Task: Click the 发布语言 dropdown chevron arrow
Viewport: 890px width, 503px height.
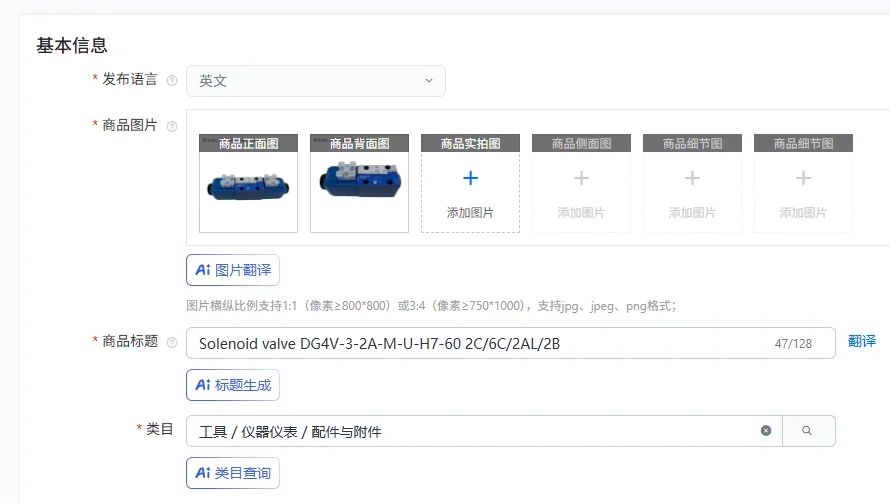Action: (x=429, y=81)
